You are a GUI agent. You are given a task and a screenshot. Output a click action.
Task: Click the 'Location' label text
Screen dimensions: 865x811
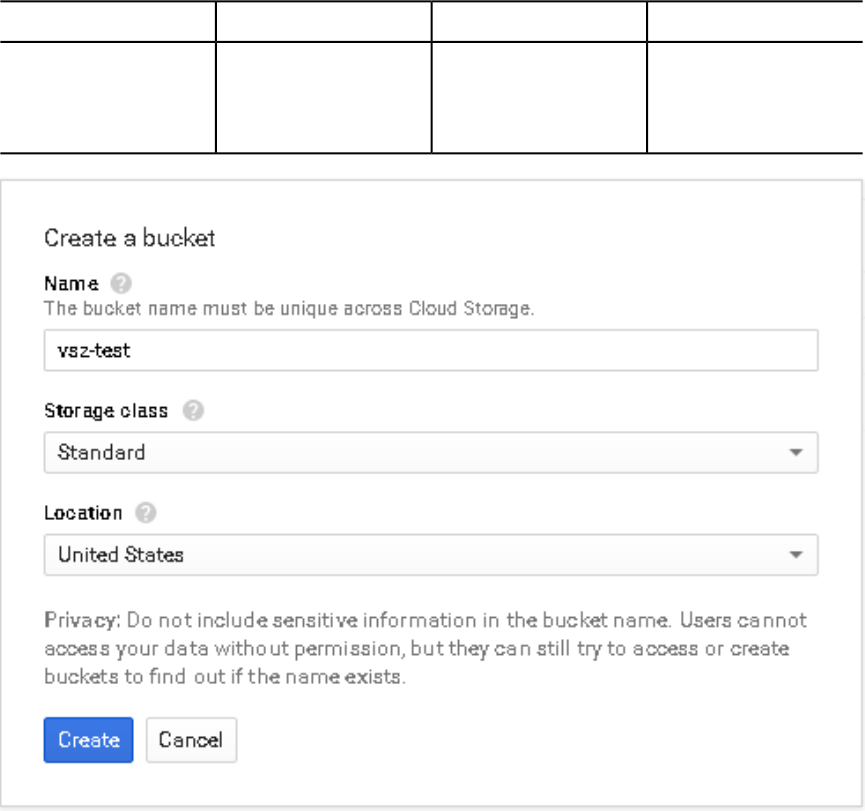[x=83, y=513]
